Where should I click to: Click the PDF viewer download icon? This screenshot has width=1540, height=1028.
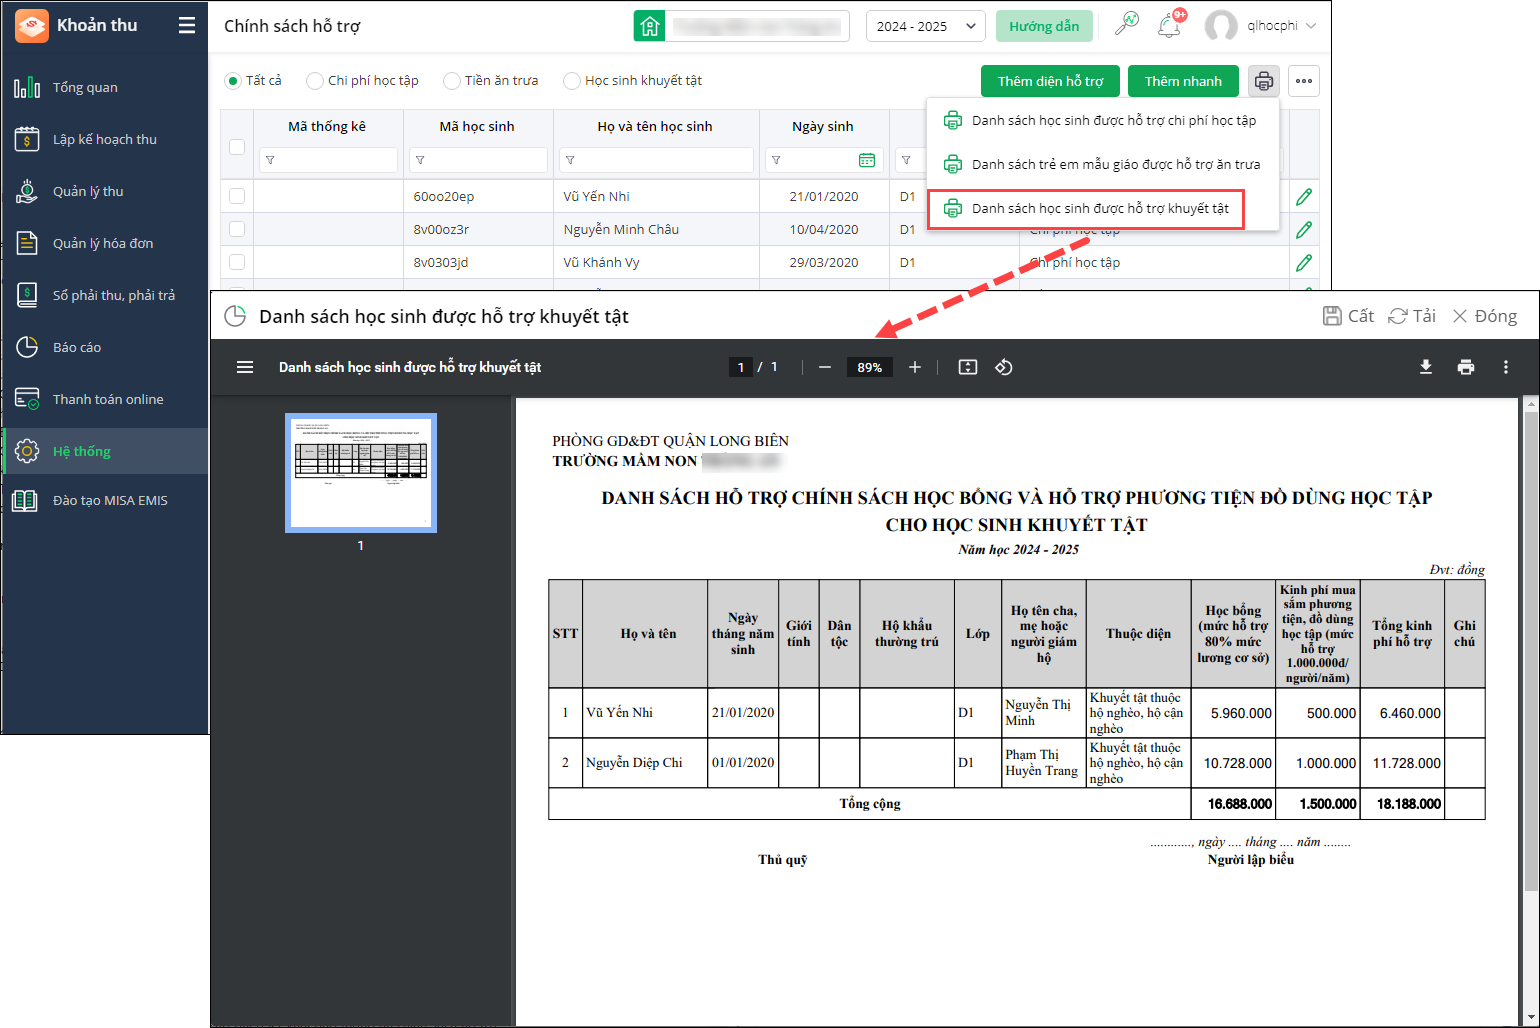[x=1426, y=367]
